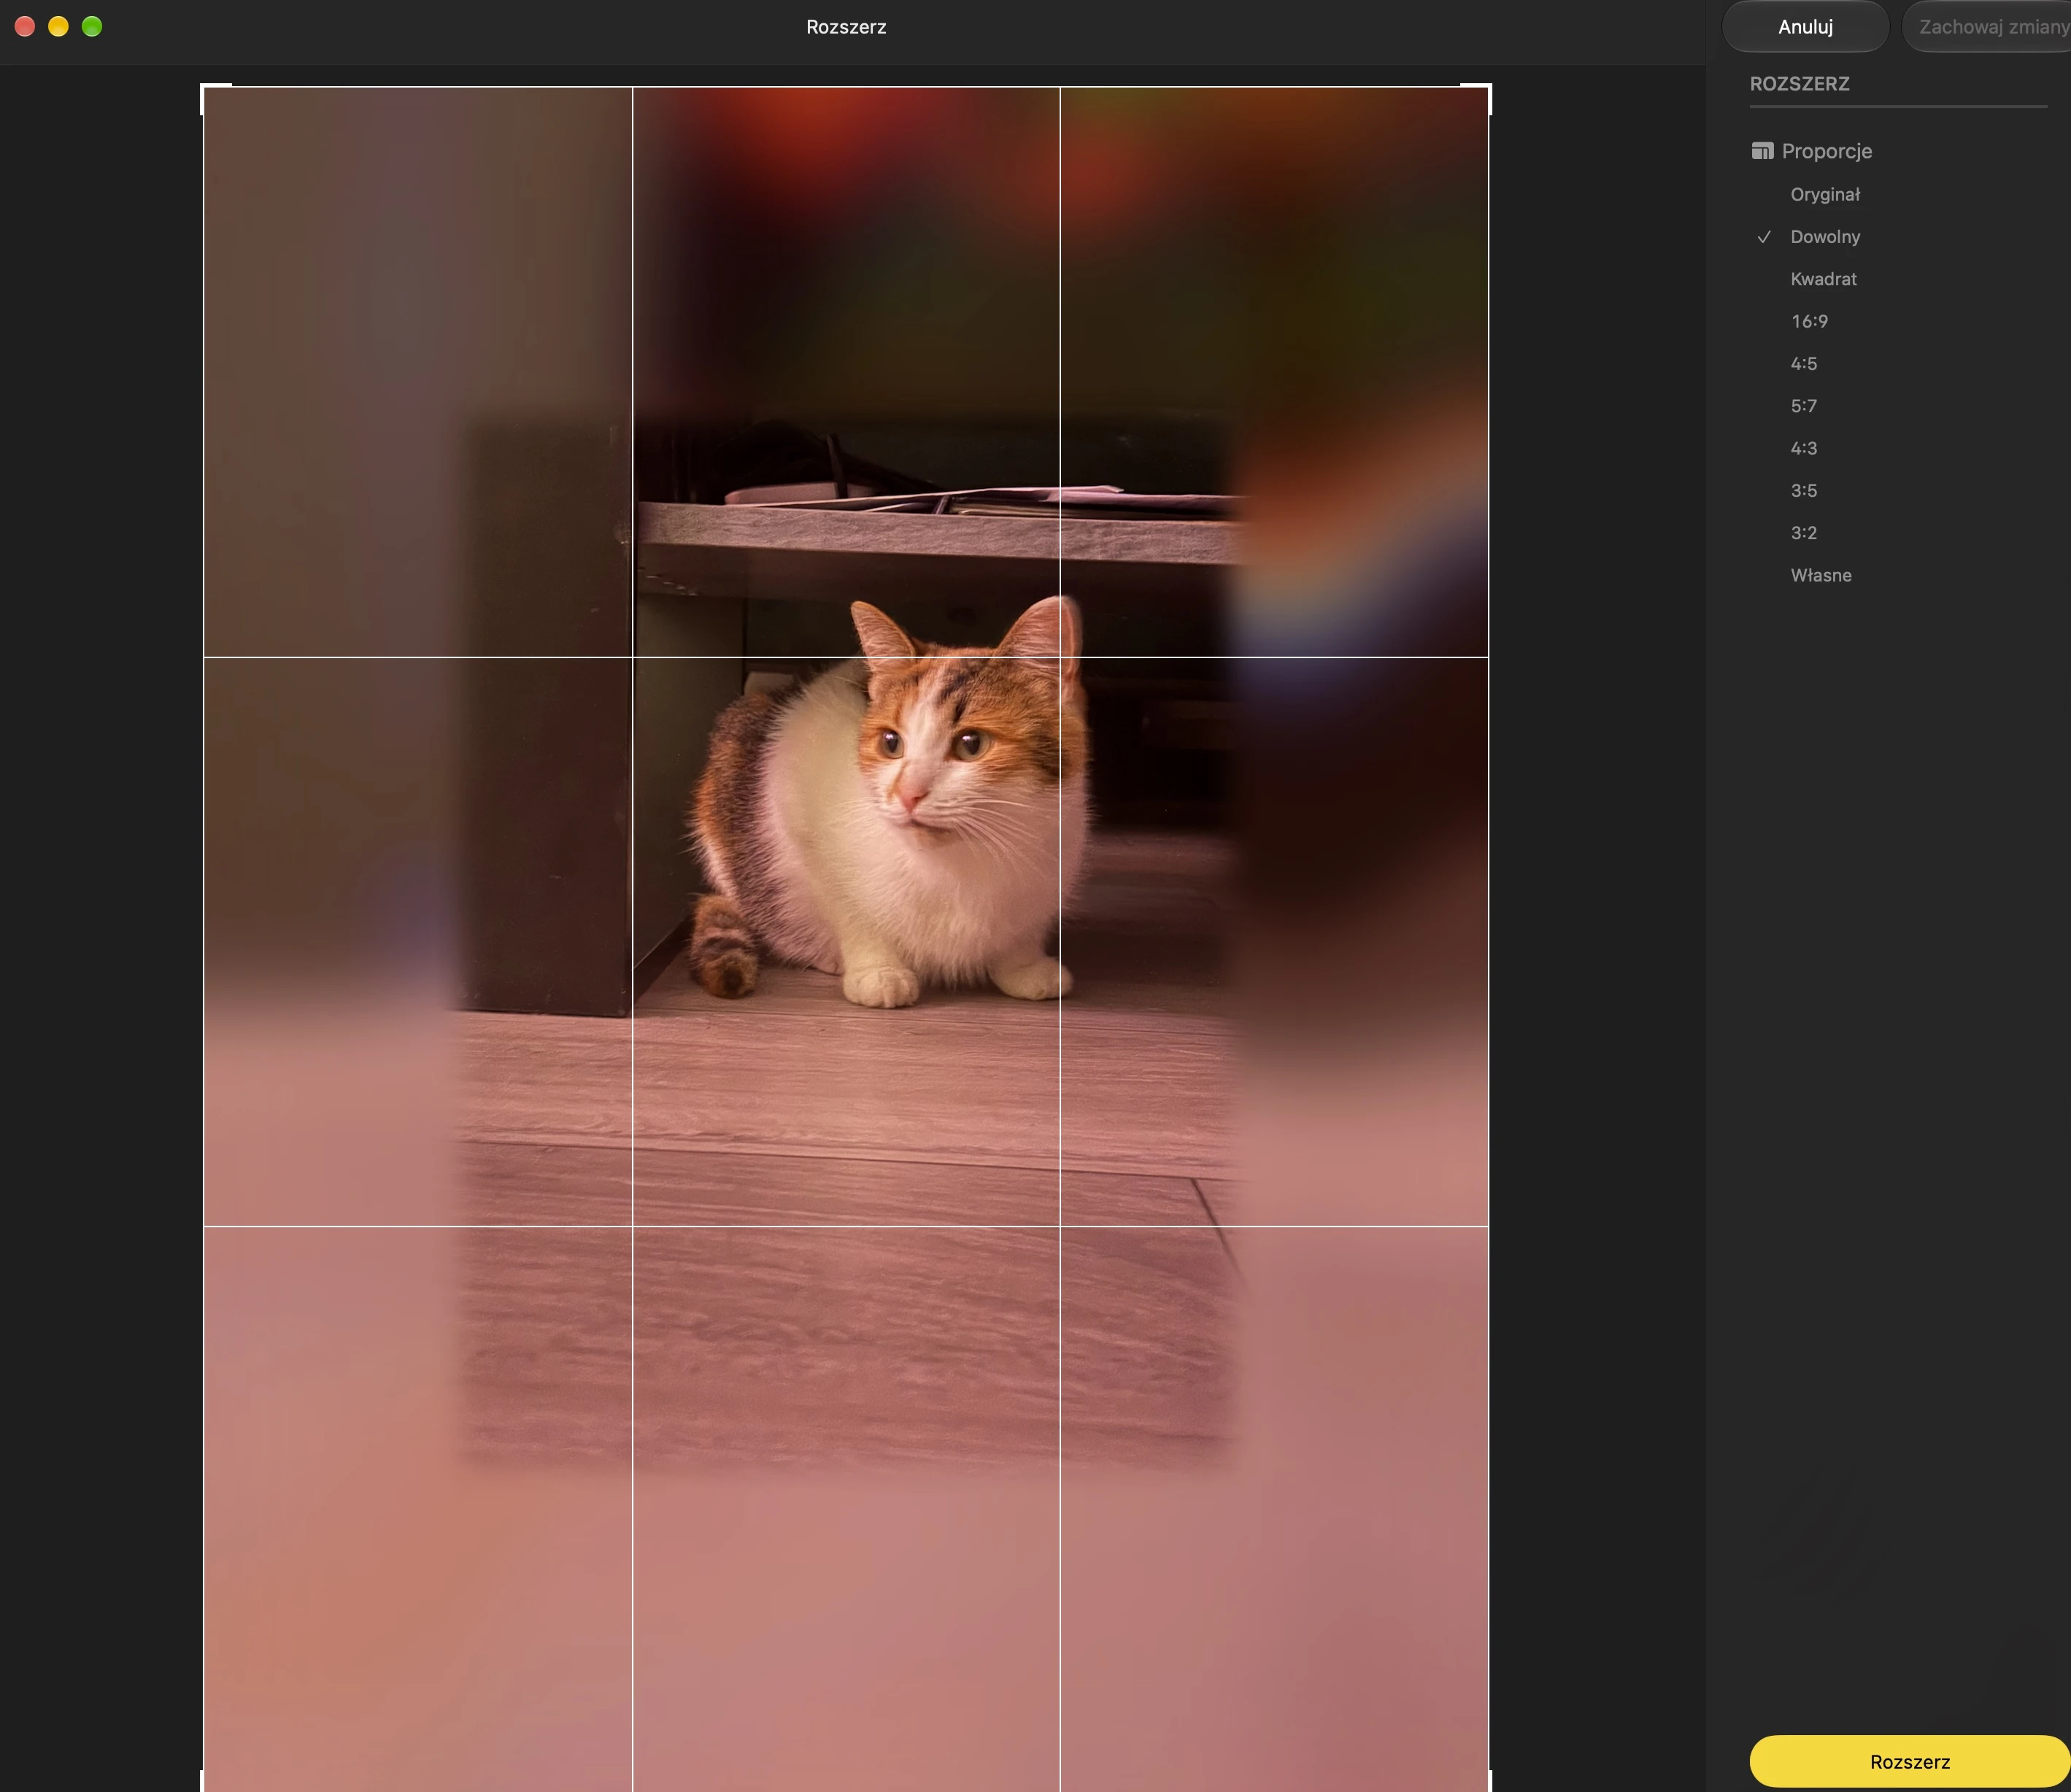
Task: Click the top-right crop corner handle
Action: tap(1477, 98)
